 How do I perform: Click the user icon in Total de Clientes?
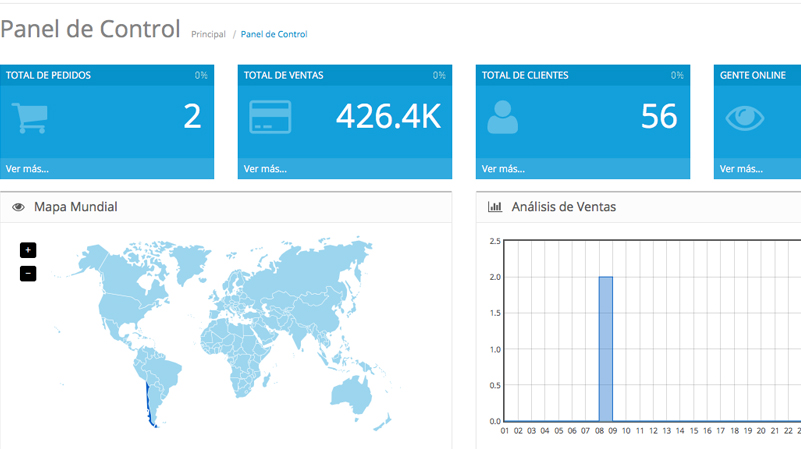click(x=502, y=117)
